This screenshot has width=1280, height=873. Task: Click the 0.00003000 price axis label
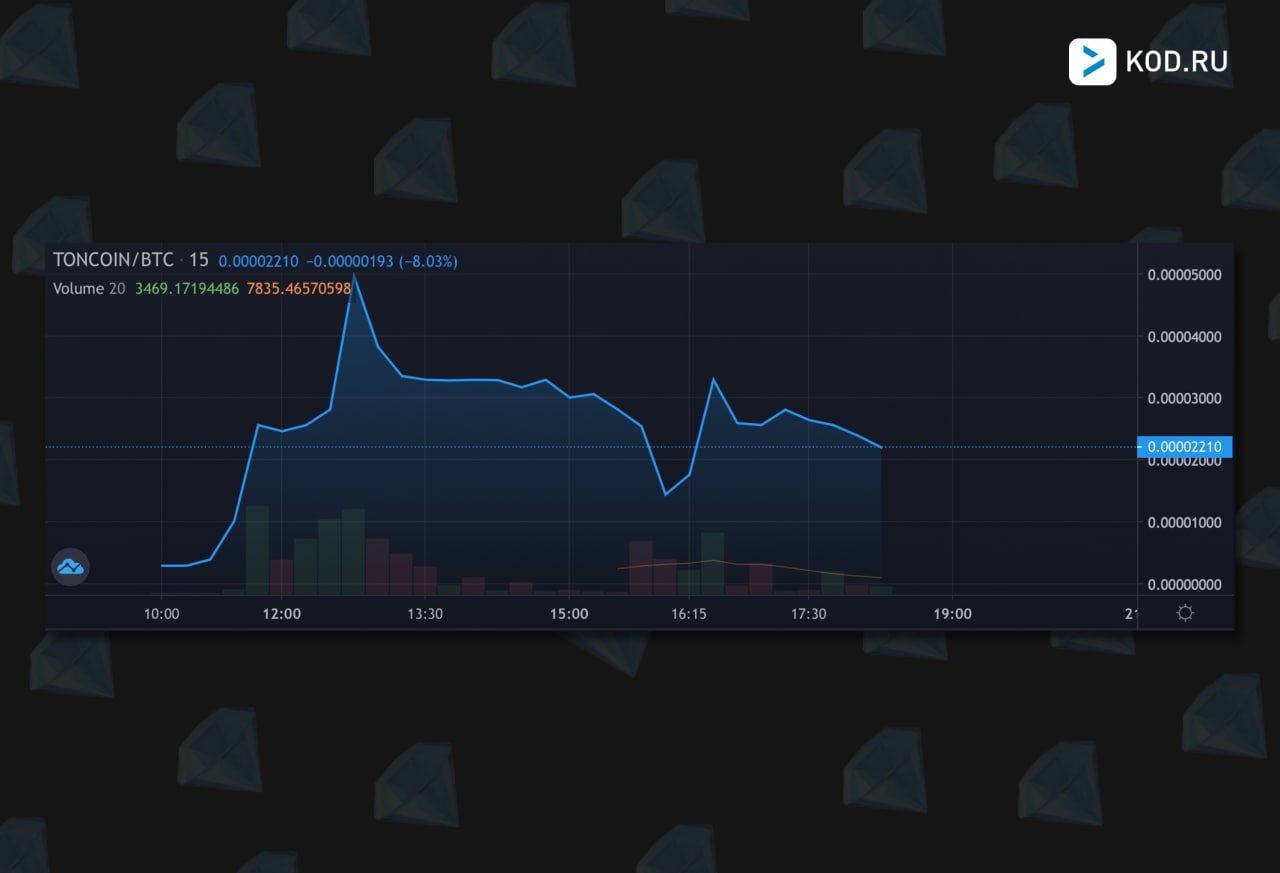tap(1184, 399)
